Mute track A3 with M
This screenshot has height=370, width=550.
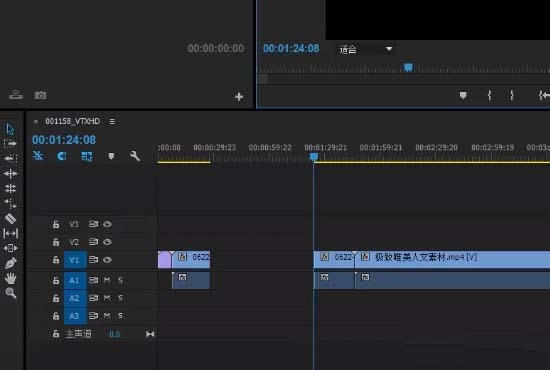click(x=107, y=316)
